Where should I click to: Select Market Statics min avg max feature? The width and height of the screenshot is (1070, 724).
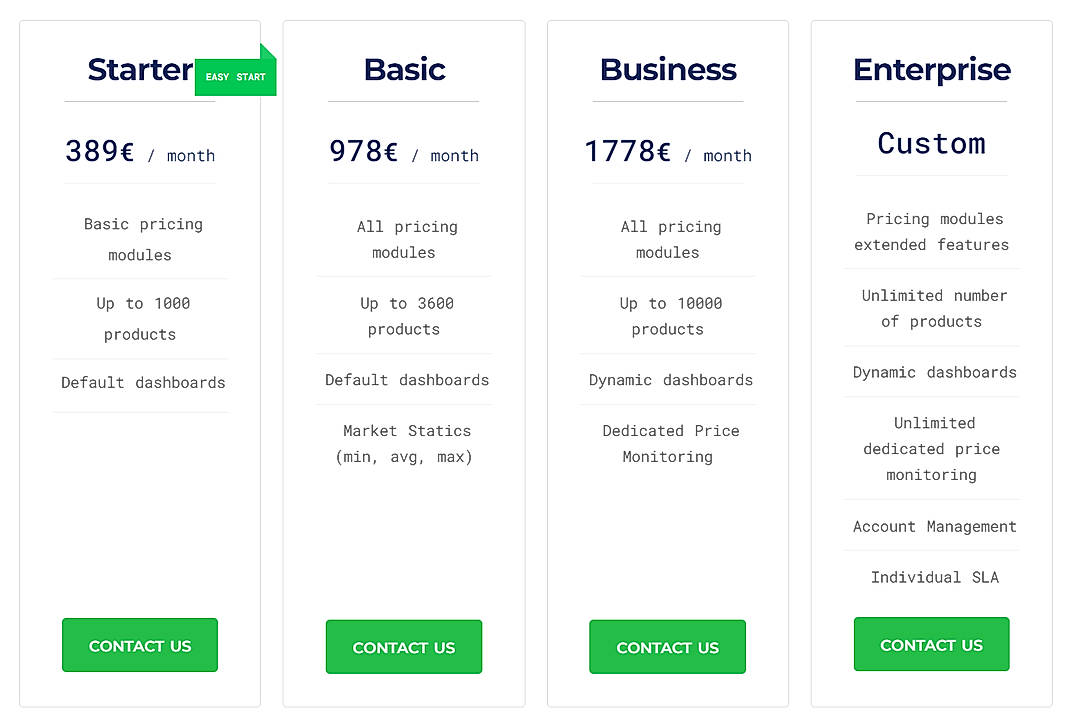tap(404, 444)
